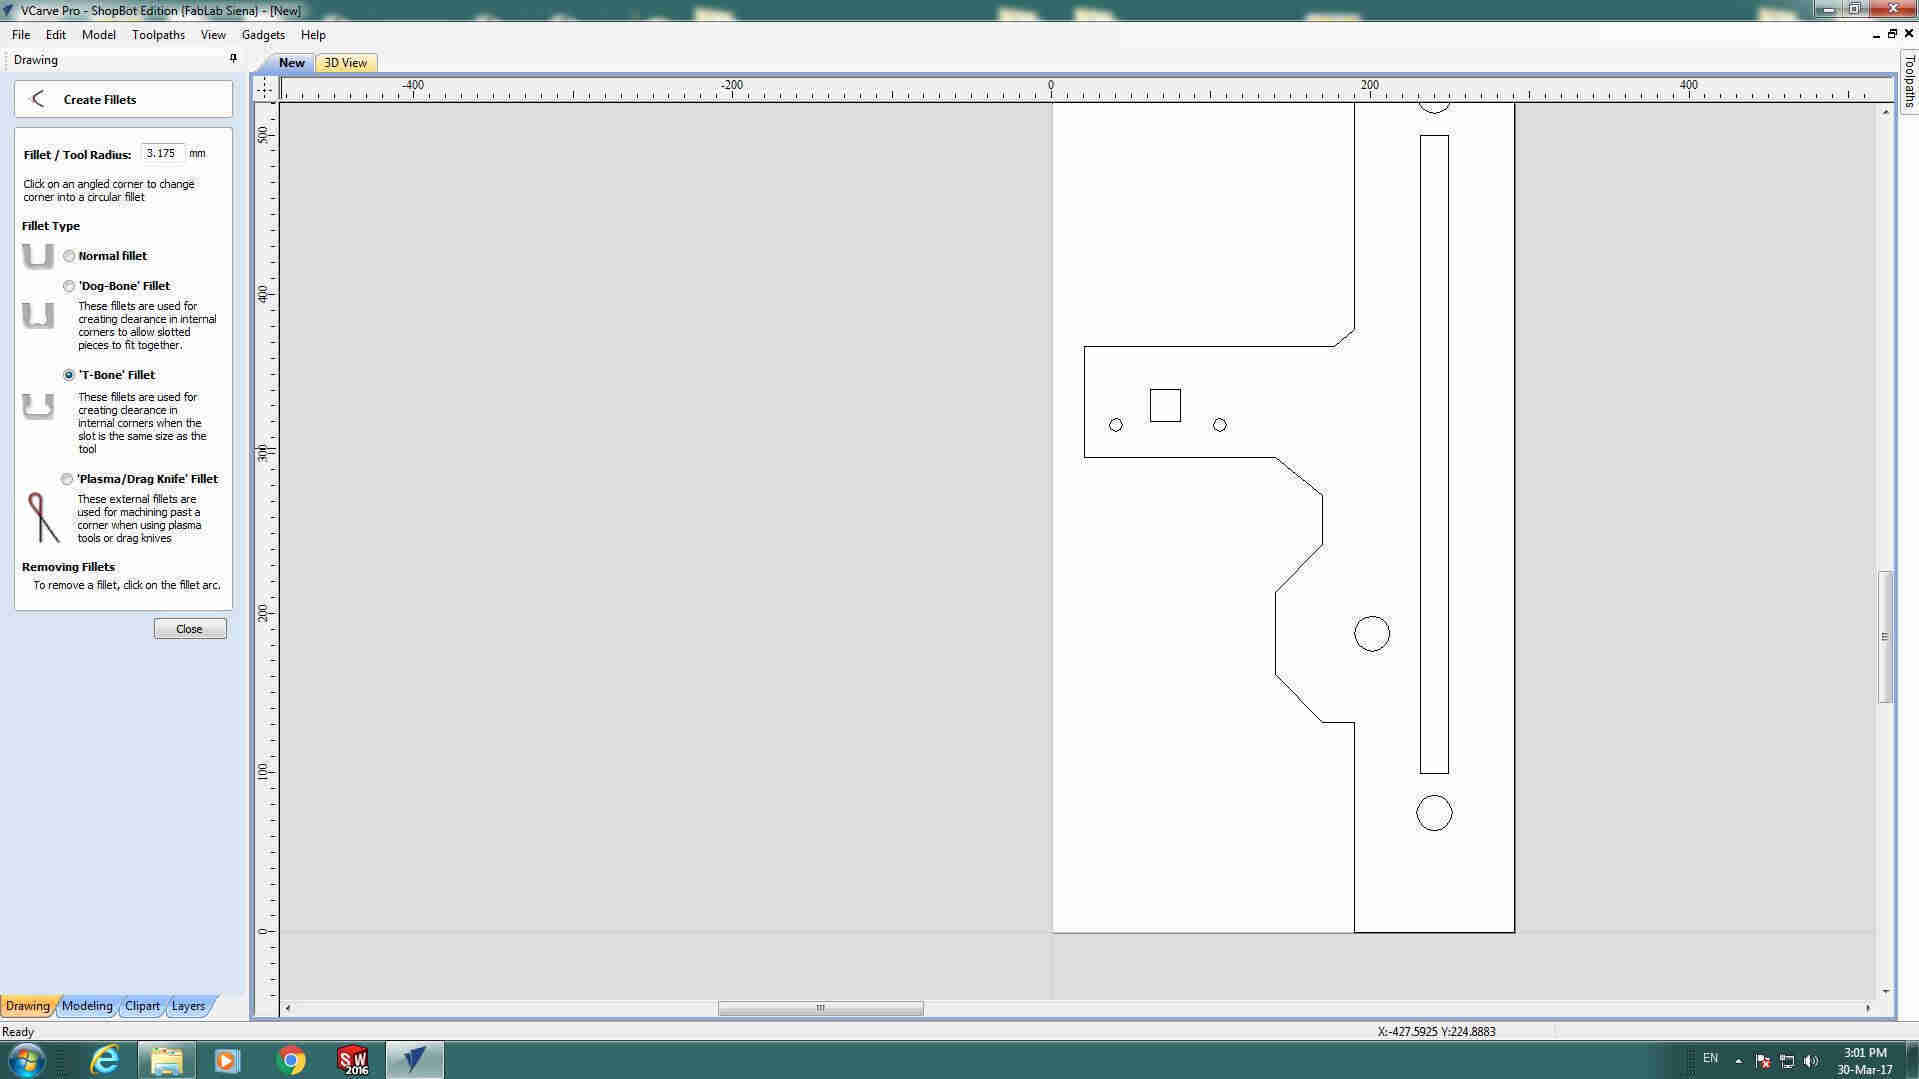Pin the Drawing panel
1919x1079 pixels.
(x=233, y=59)
